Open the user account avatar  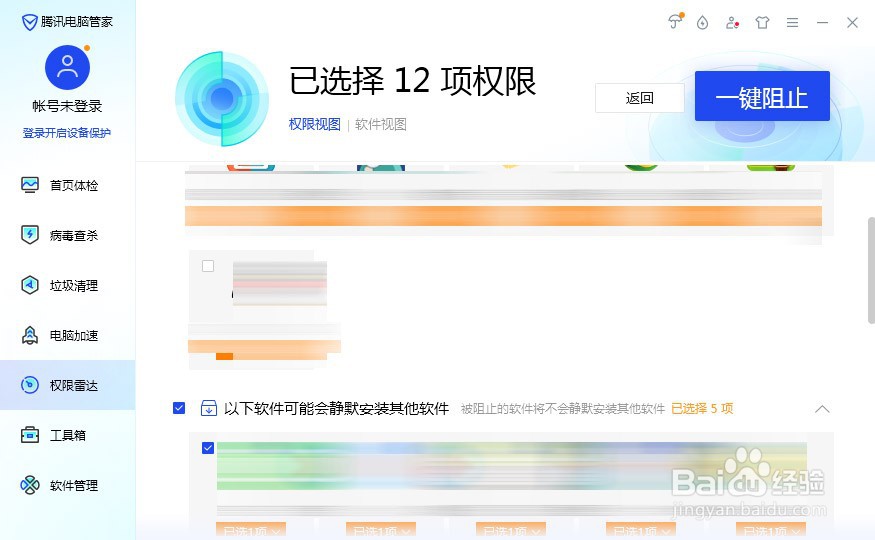[68, 68]
